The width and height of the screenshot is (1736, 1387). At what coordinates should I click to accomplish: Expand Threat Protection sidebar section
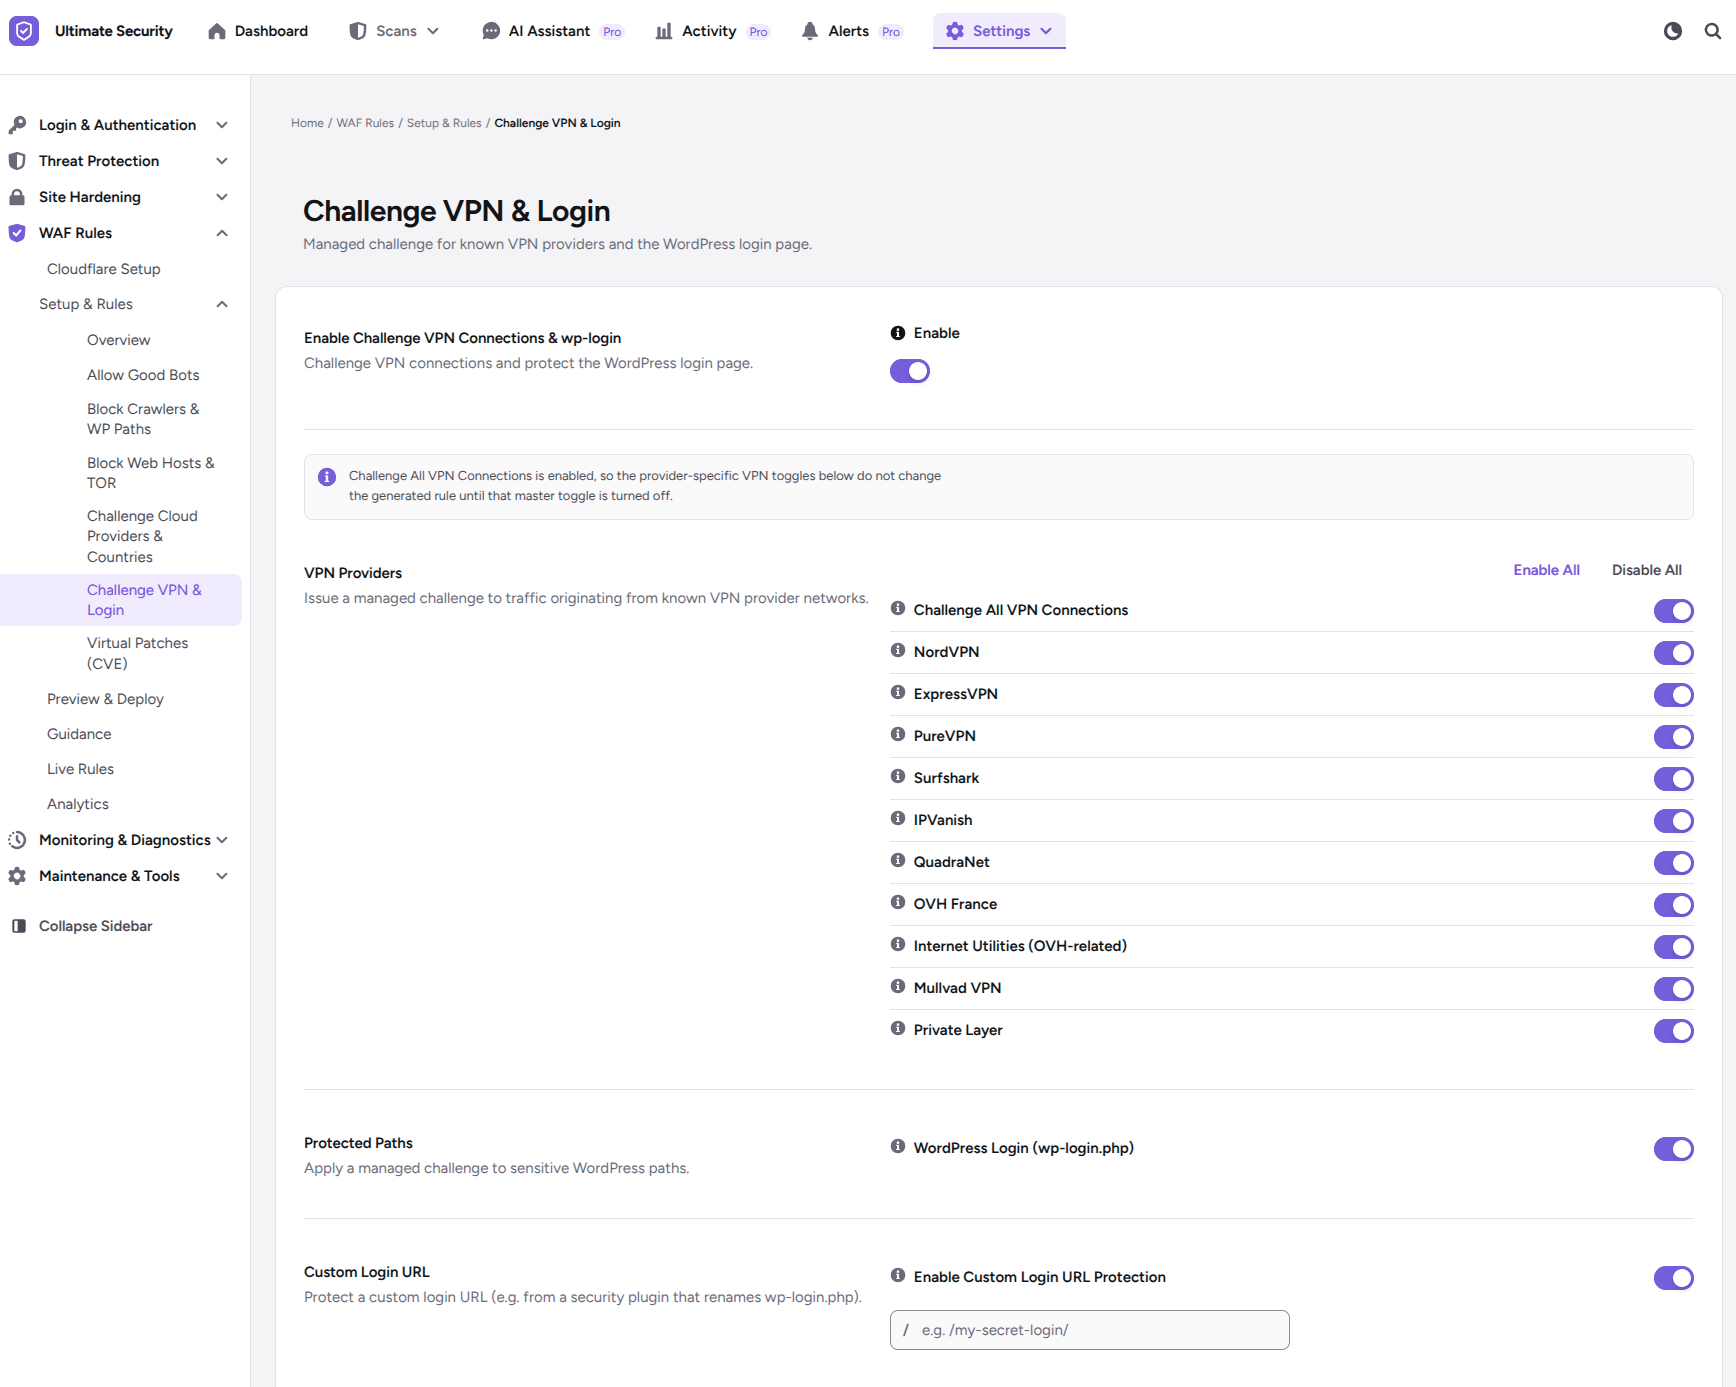[x=120, y=161]
